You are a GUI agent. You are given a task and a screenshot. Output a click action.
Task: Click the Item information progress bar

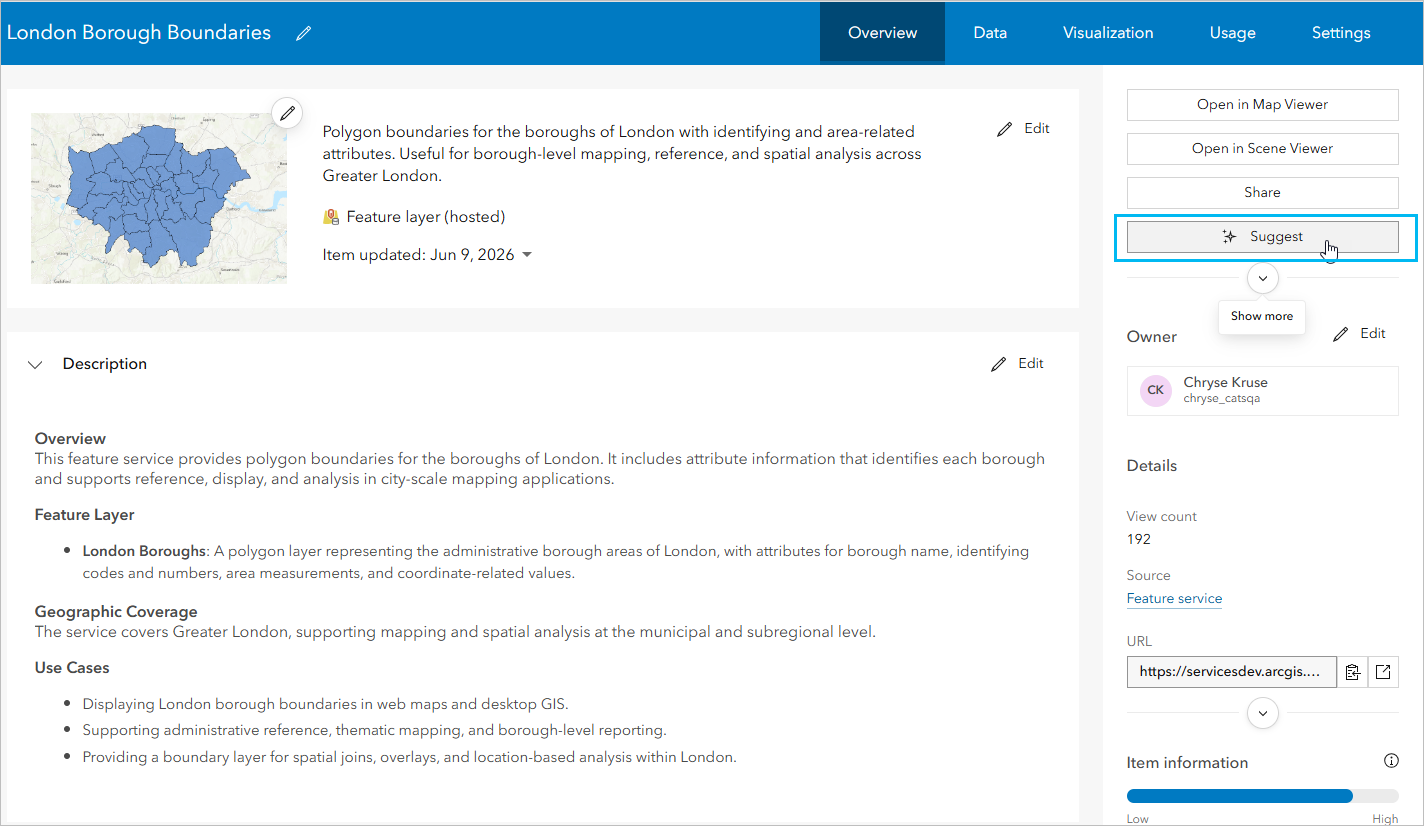click(x=1262, y=796)
